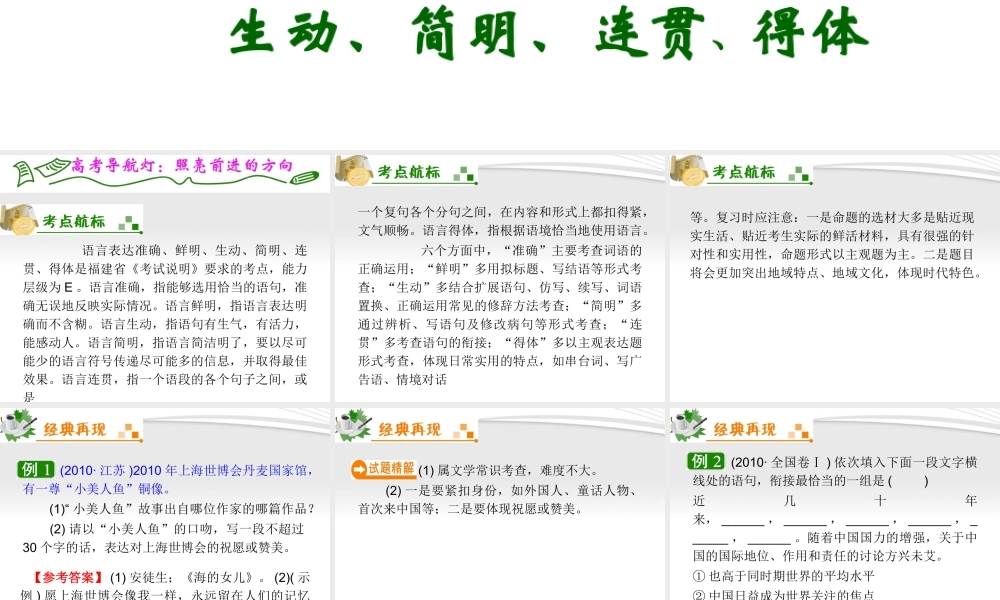
Task: Click the line 国的国际地位、作用和责任的讨论方兴未艾
Action: point(818,556)
